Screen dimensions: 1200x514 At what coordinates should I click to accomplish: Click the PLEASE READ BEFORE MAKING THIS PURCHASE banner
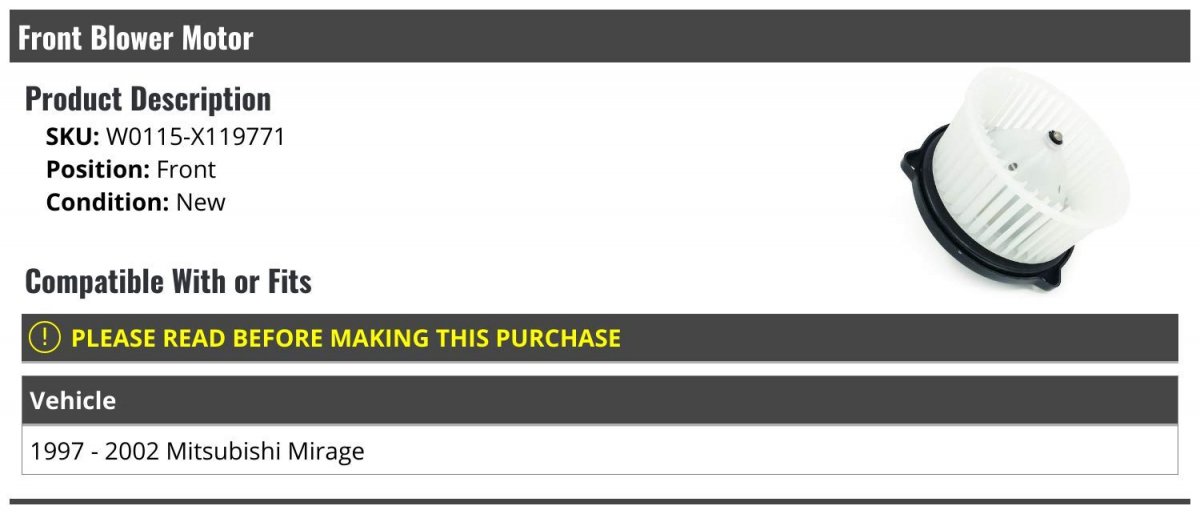600,338
